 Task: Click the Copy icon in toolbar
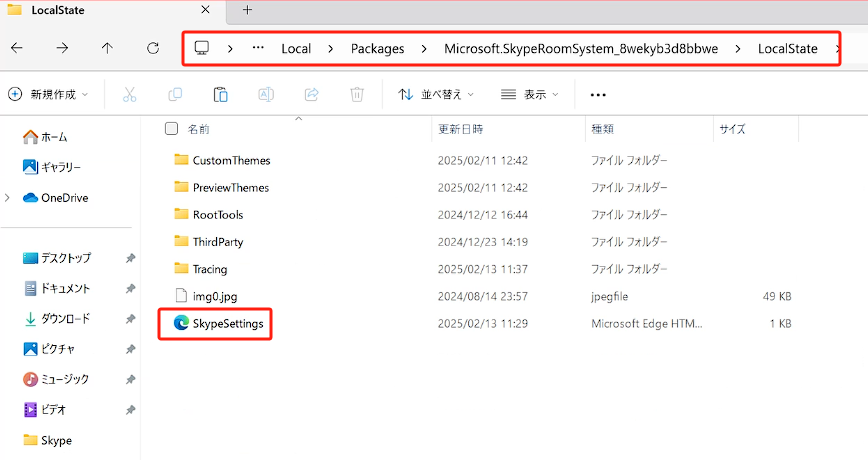(x=175, y=95)
